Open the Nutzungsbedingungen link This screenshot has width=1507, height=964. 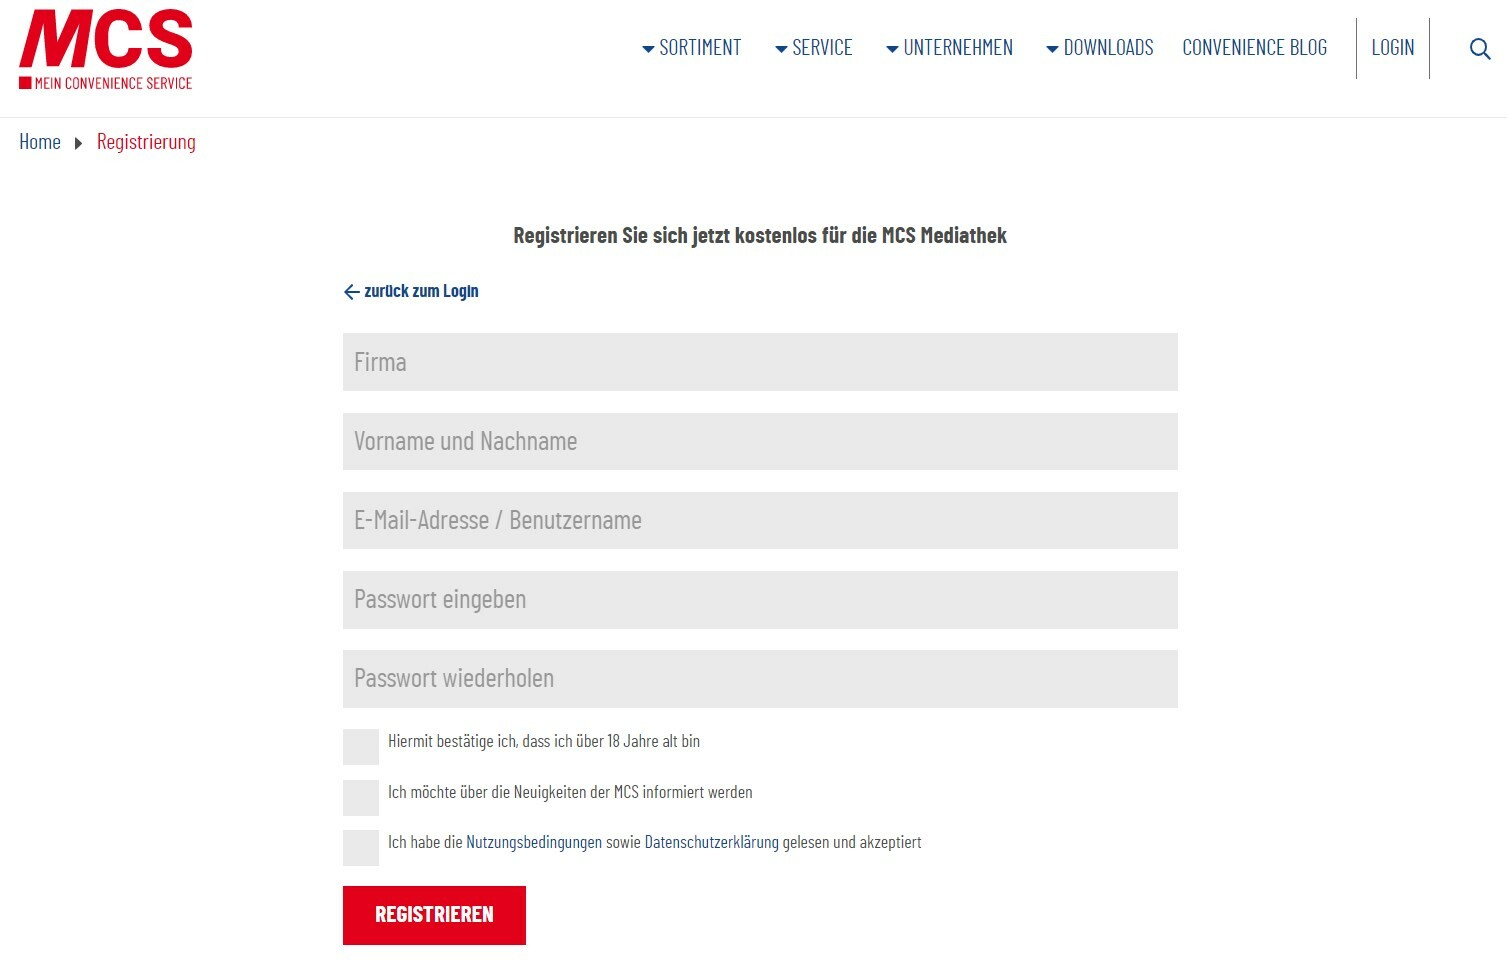pyautogui.click(x=534, y=842)
